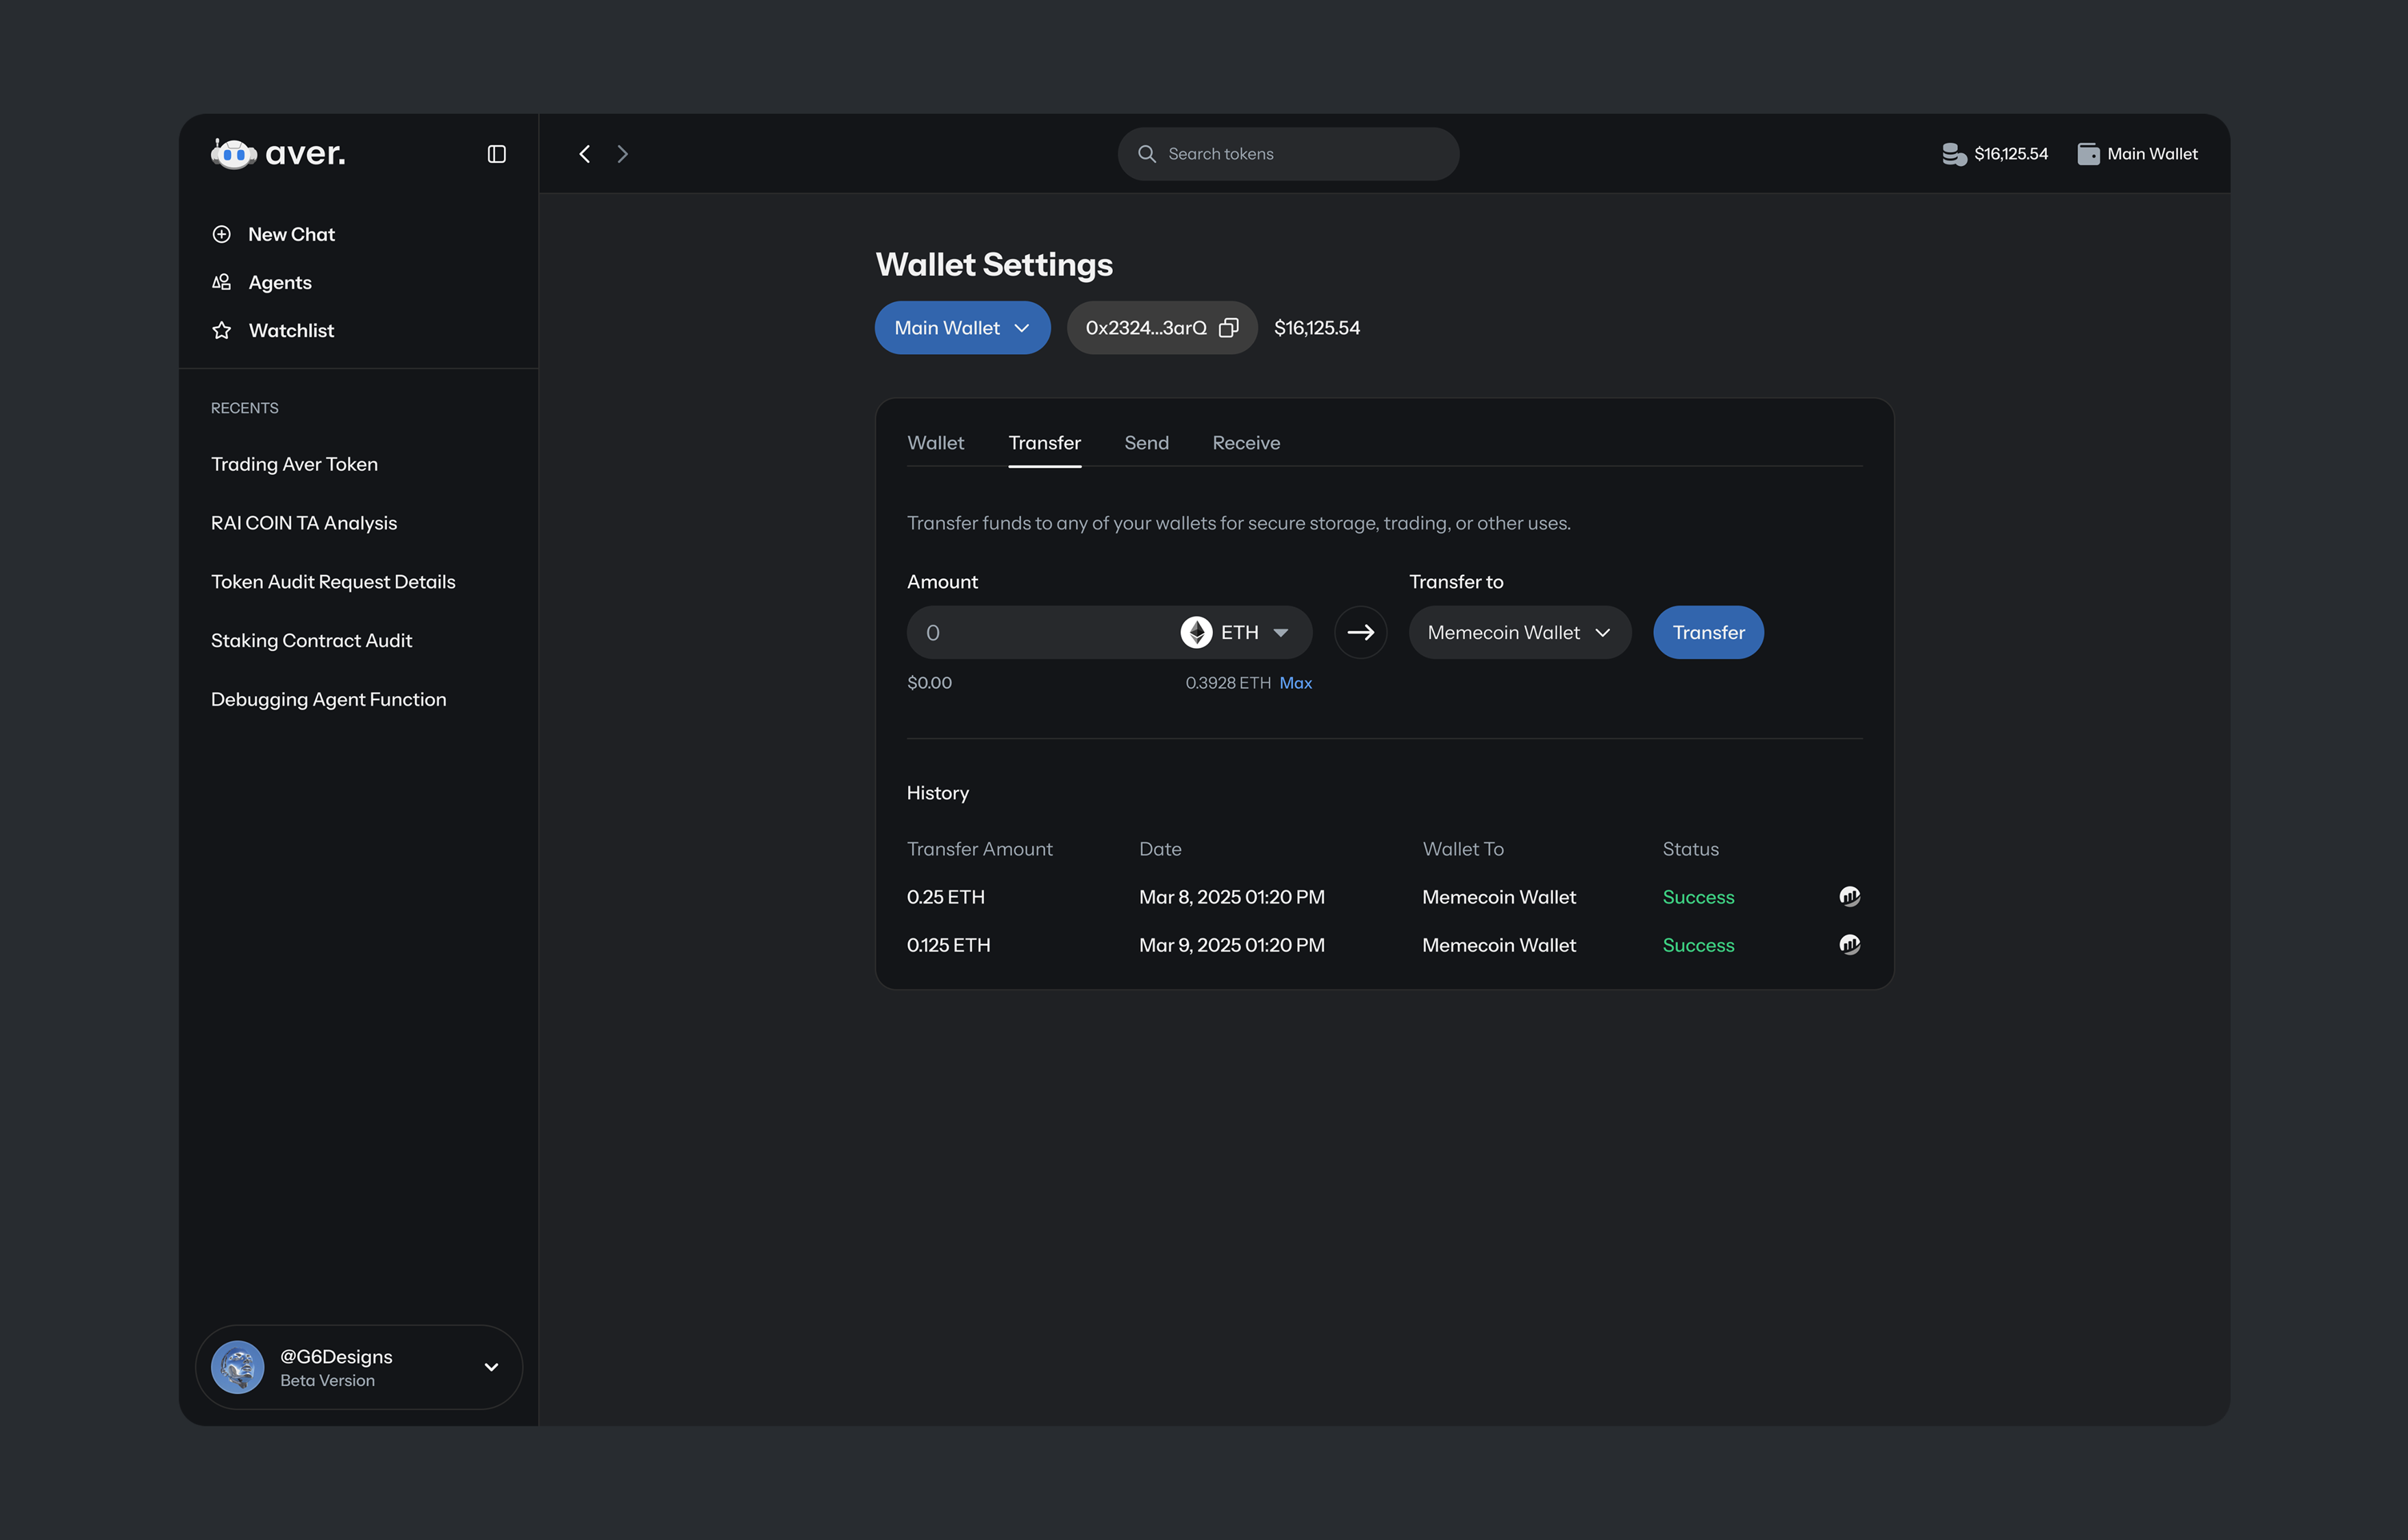The image size is (2408, 1540).
Task: Click the search magnifier icon
Action: 1147,154
